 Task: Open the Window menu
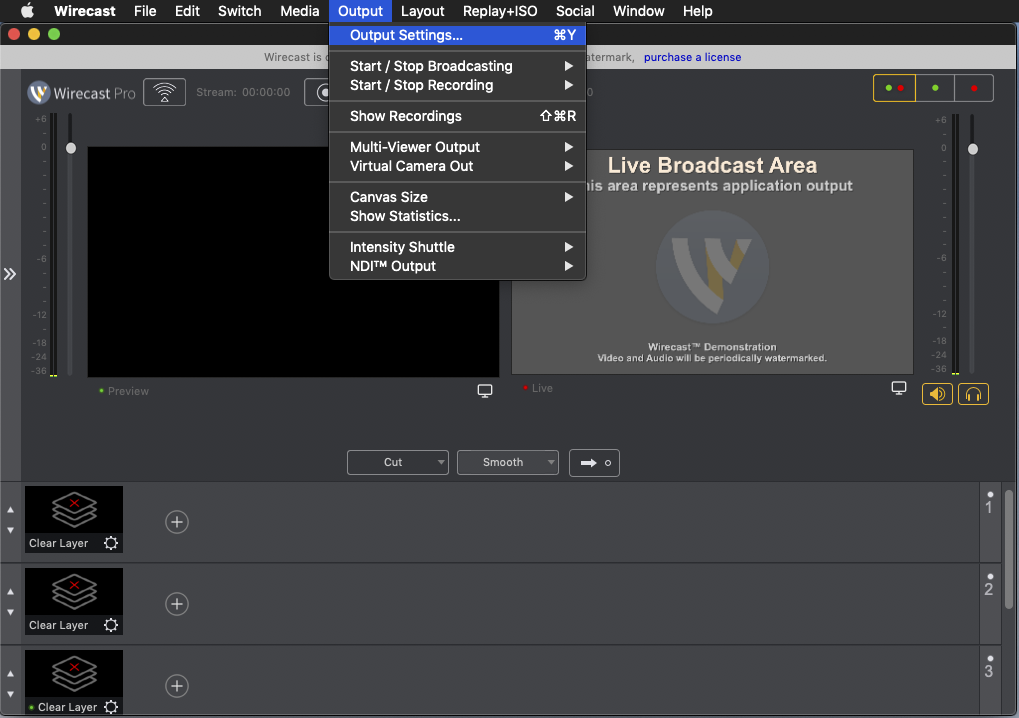(x=638, y=11)
